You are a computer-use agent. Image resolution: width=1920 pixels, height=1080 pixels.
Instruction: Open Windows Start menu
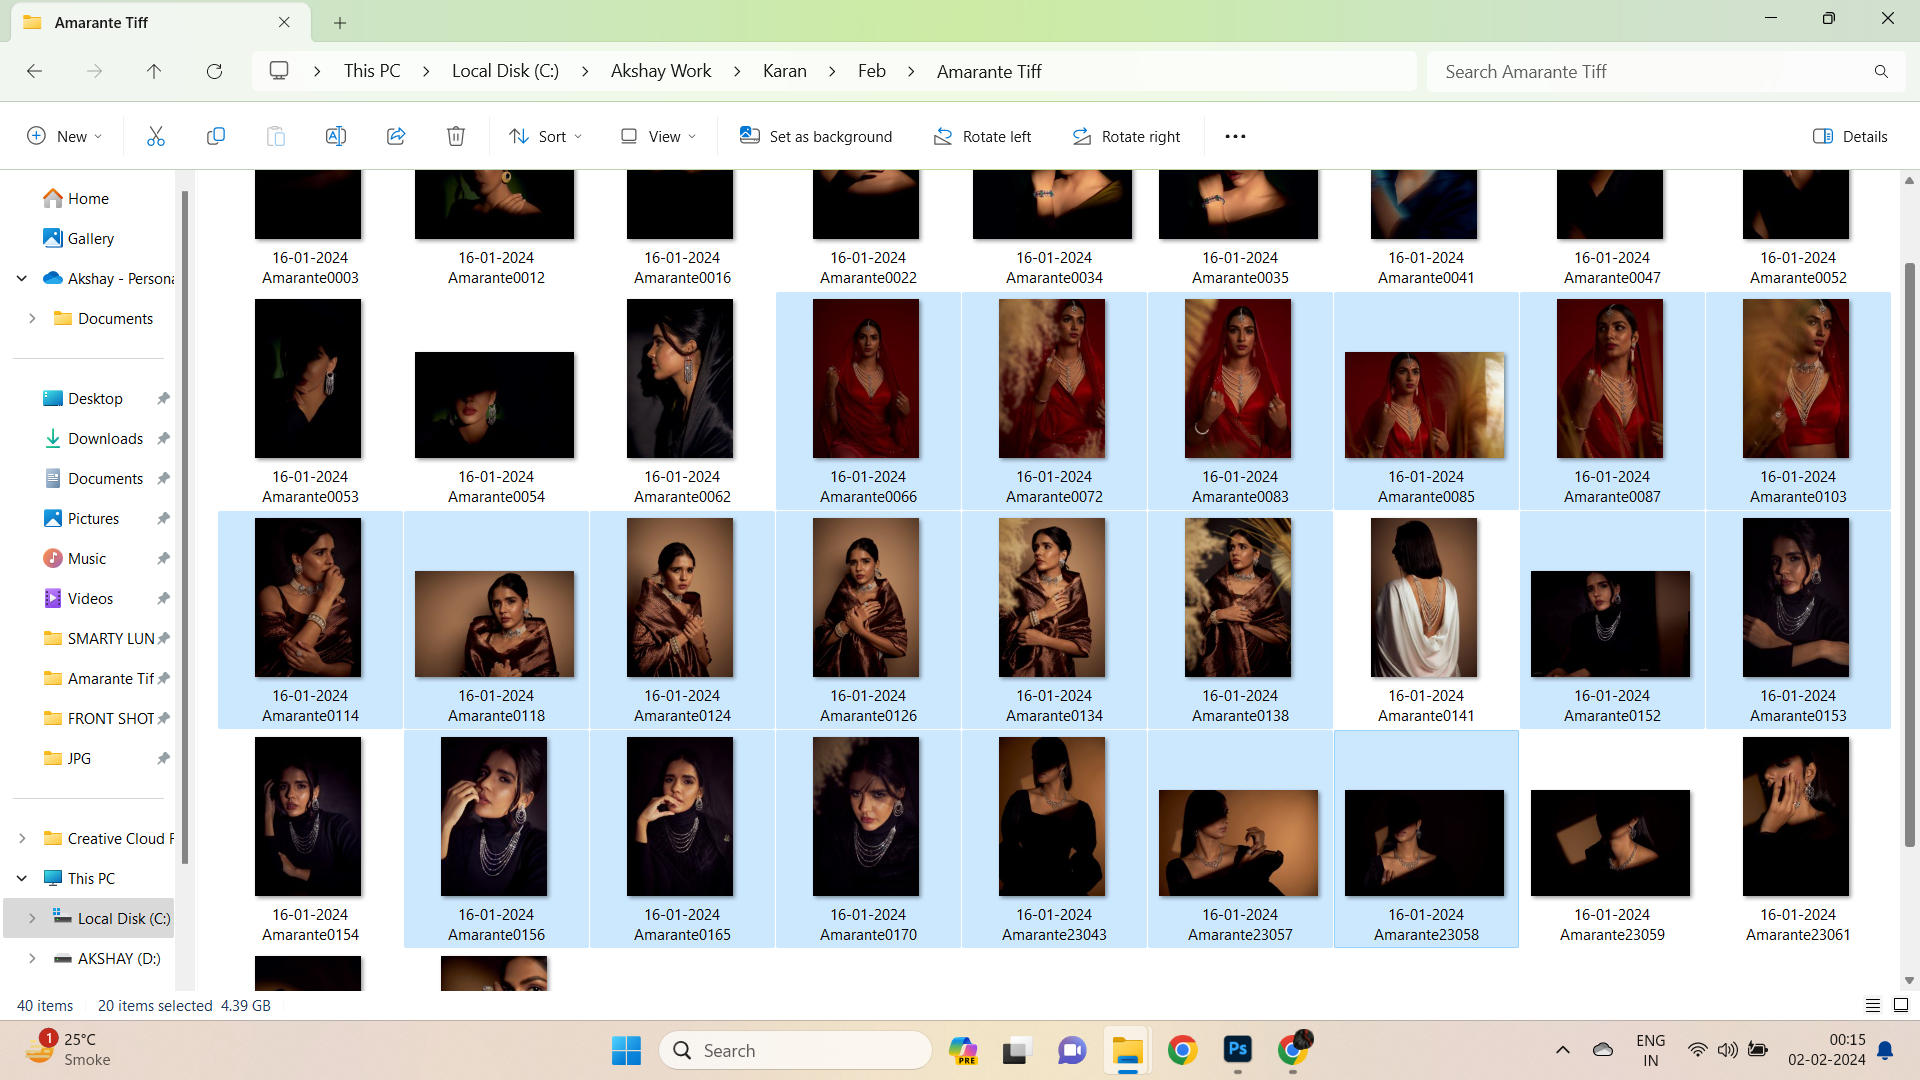click(626, 1050)
